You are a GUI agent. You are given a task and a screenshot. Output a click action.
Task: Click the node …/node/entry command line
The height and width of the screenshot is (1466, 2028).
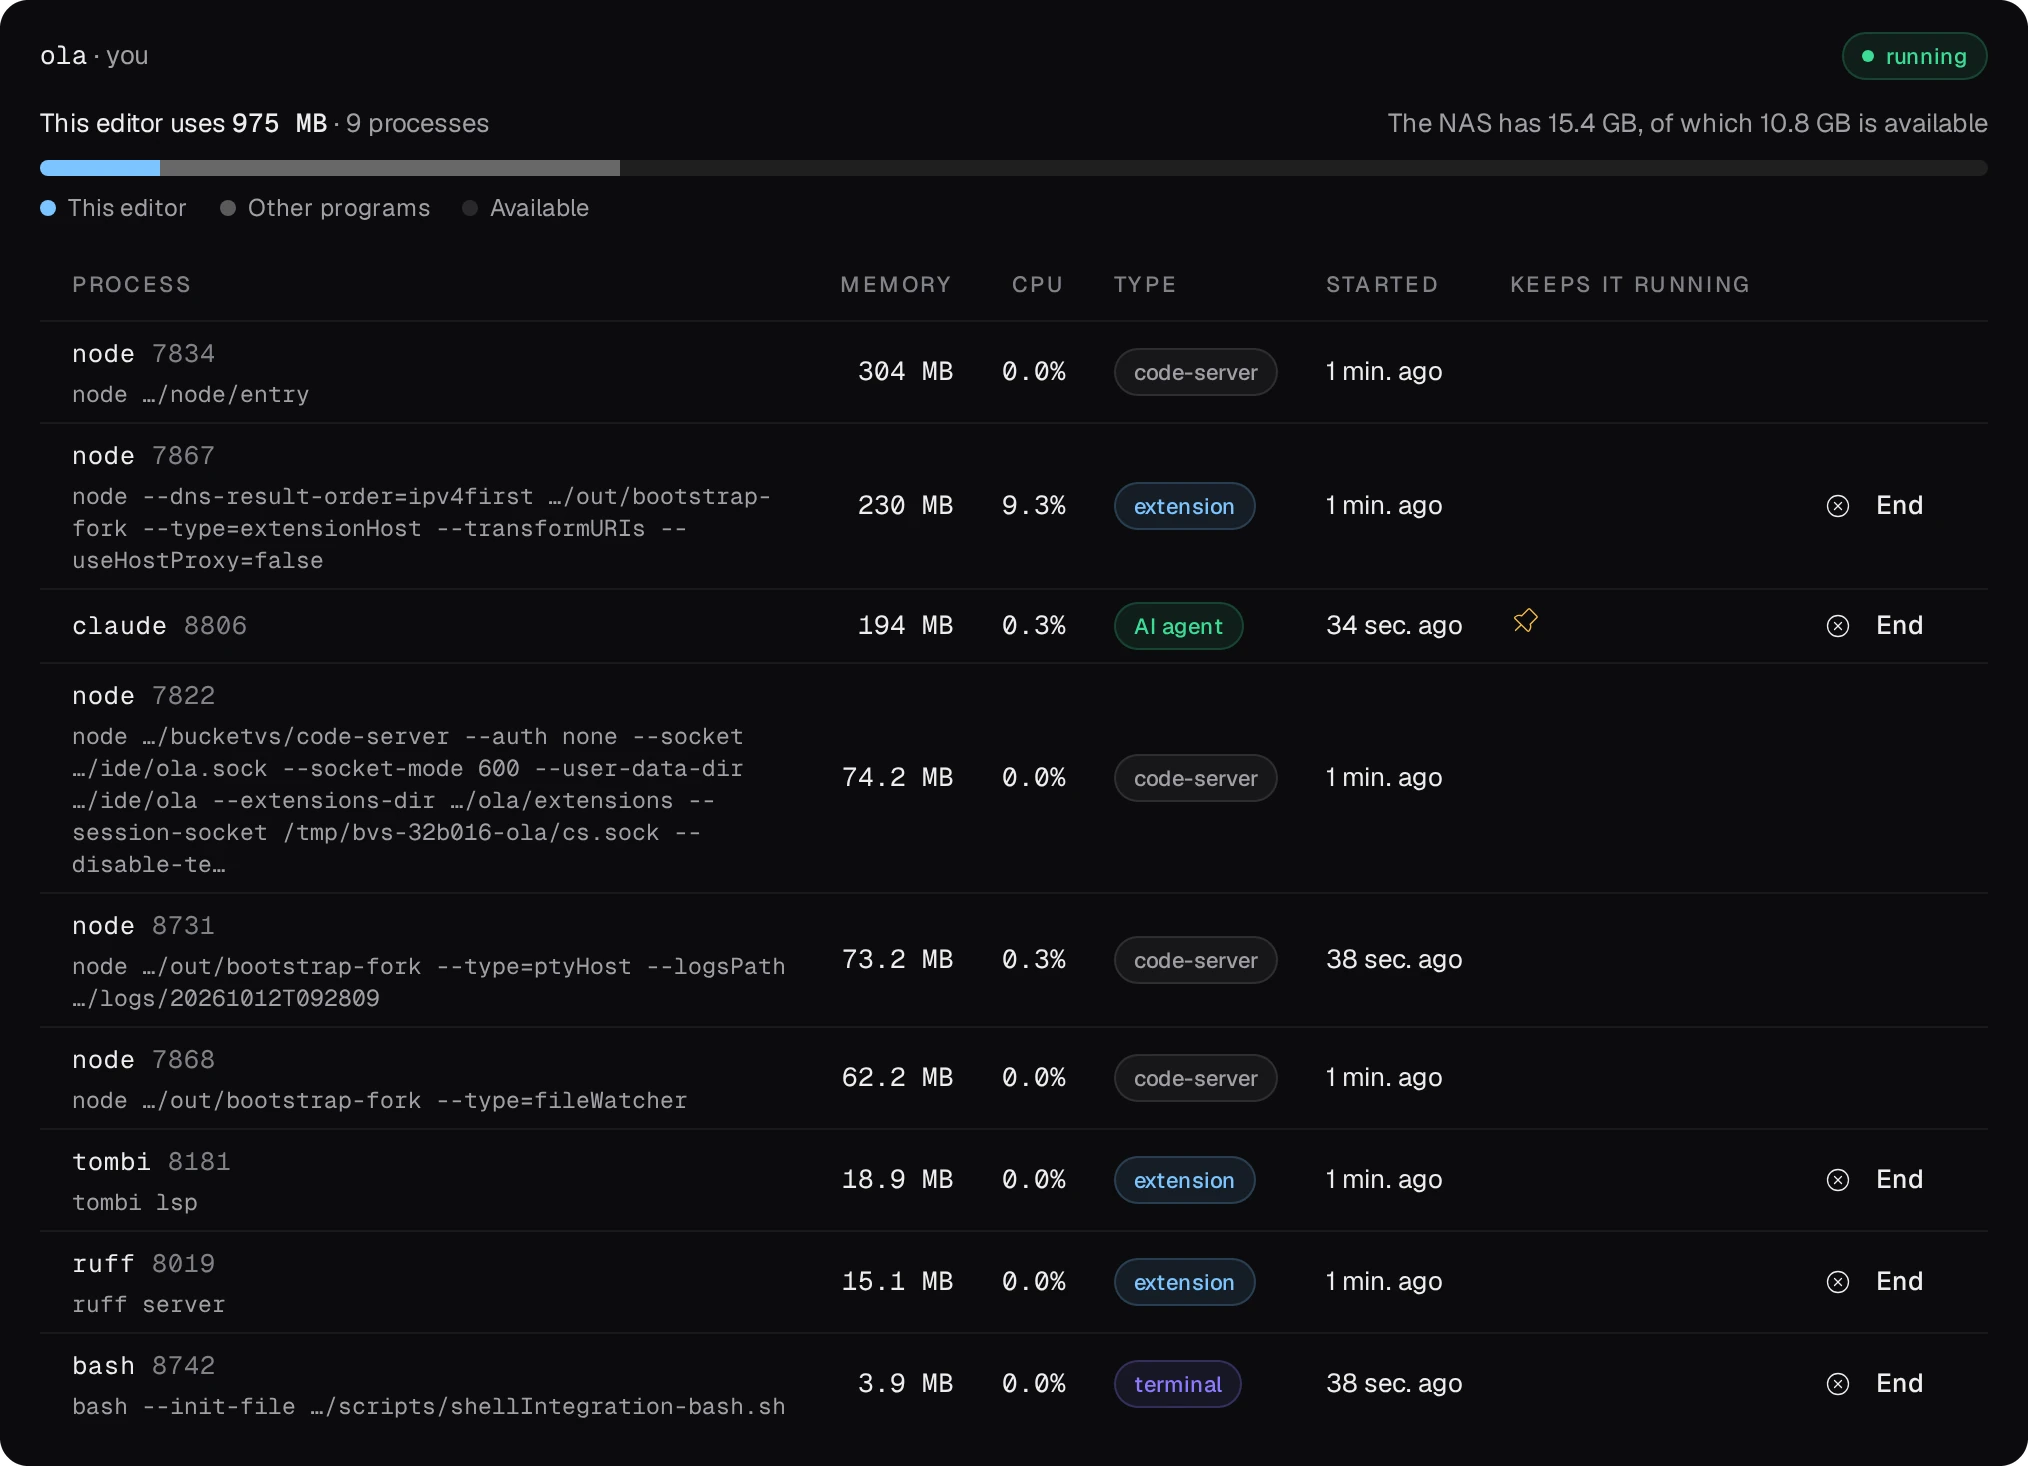(191, 395)
